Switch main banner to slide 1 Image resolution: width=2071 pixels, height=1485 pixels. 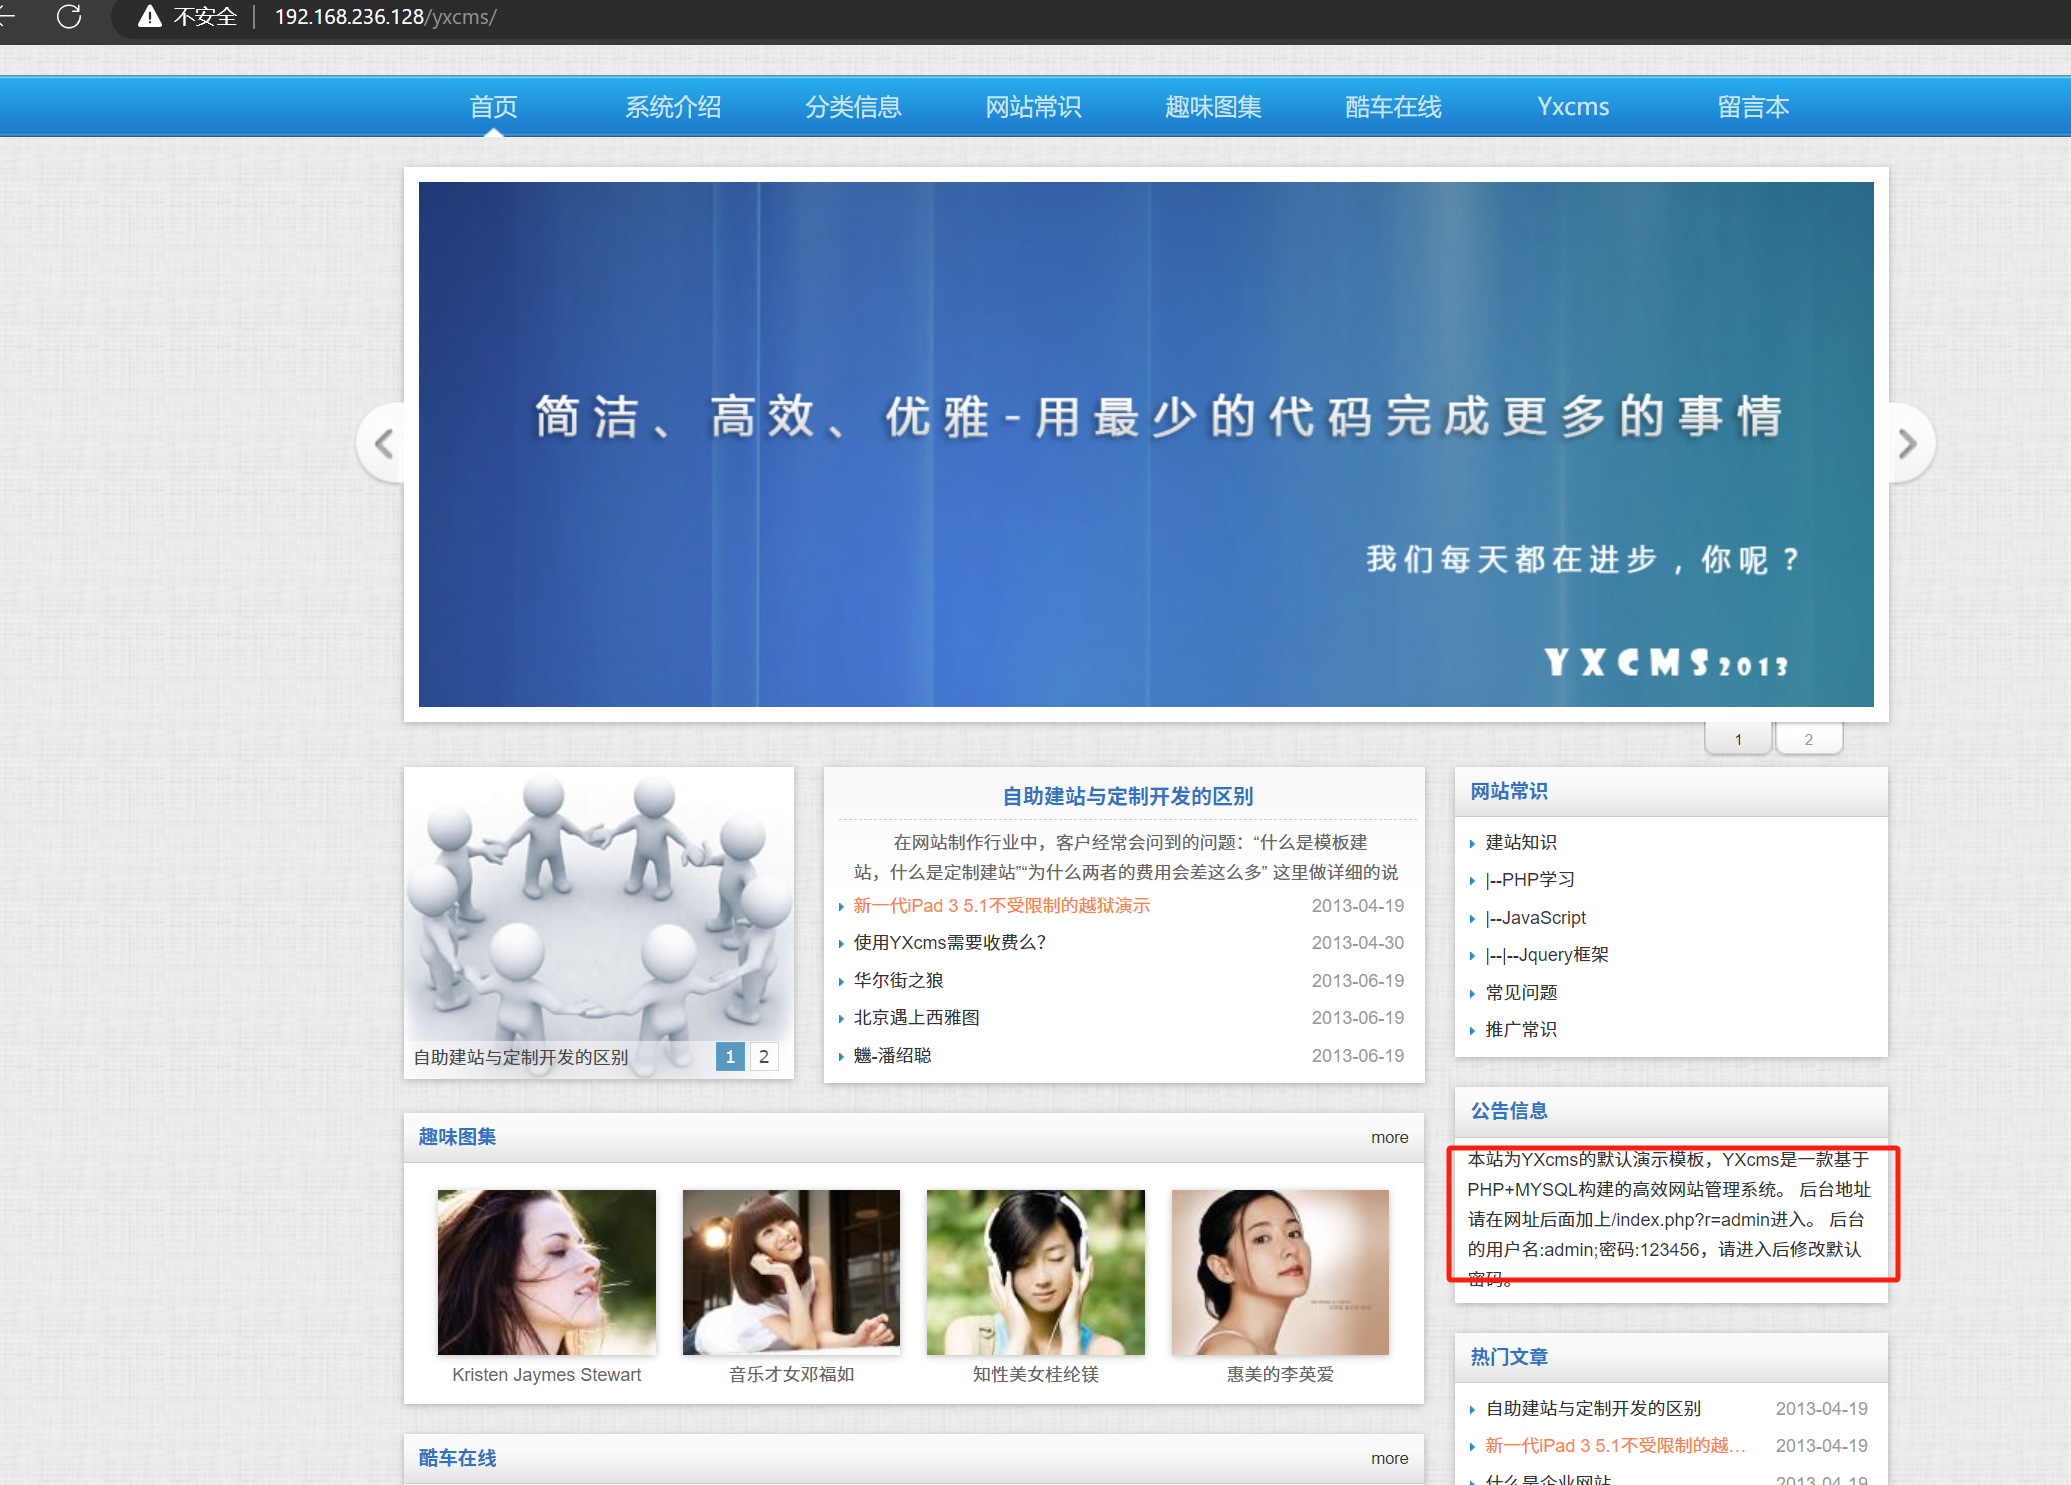[1738, 740]
